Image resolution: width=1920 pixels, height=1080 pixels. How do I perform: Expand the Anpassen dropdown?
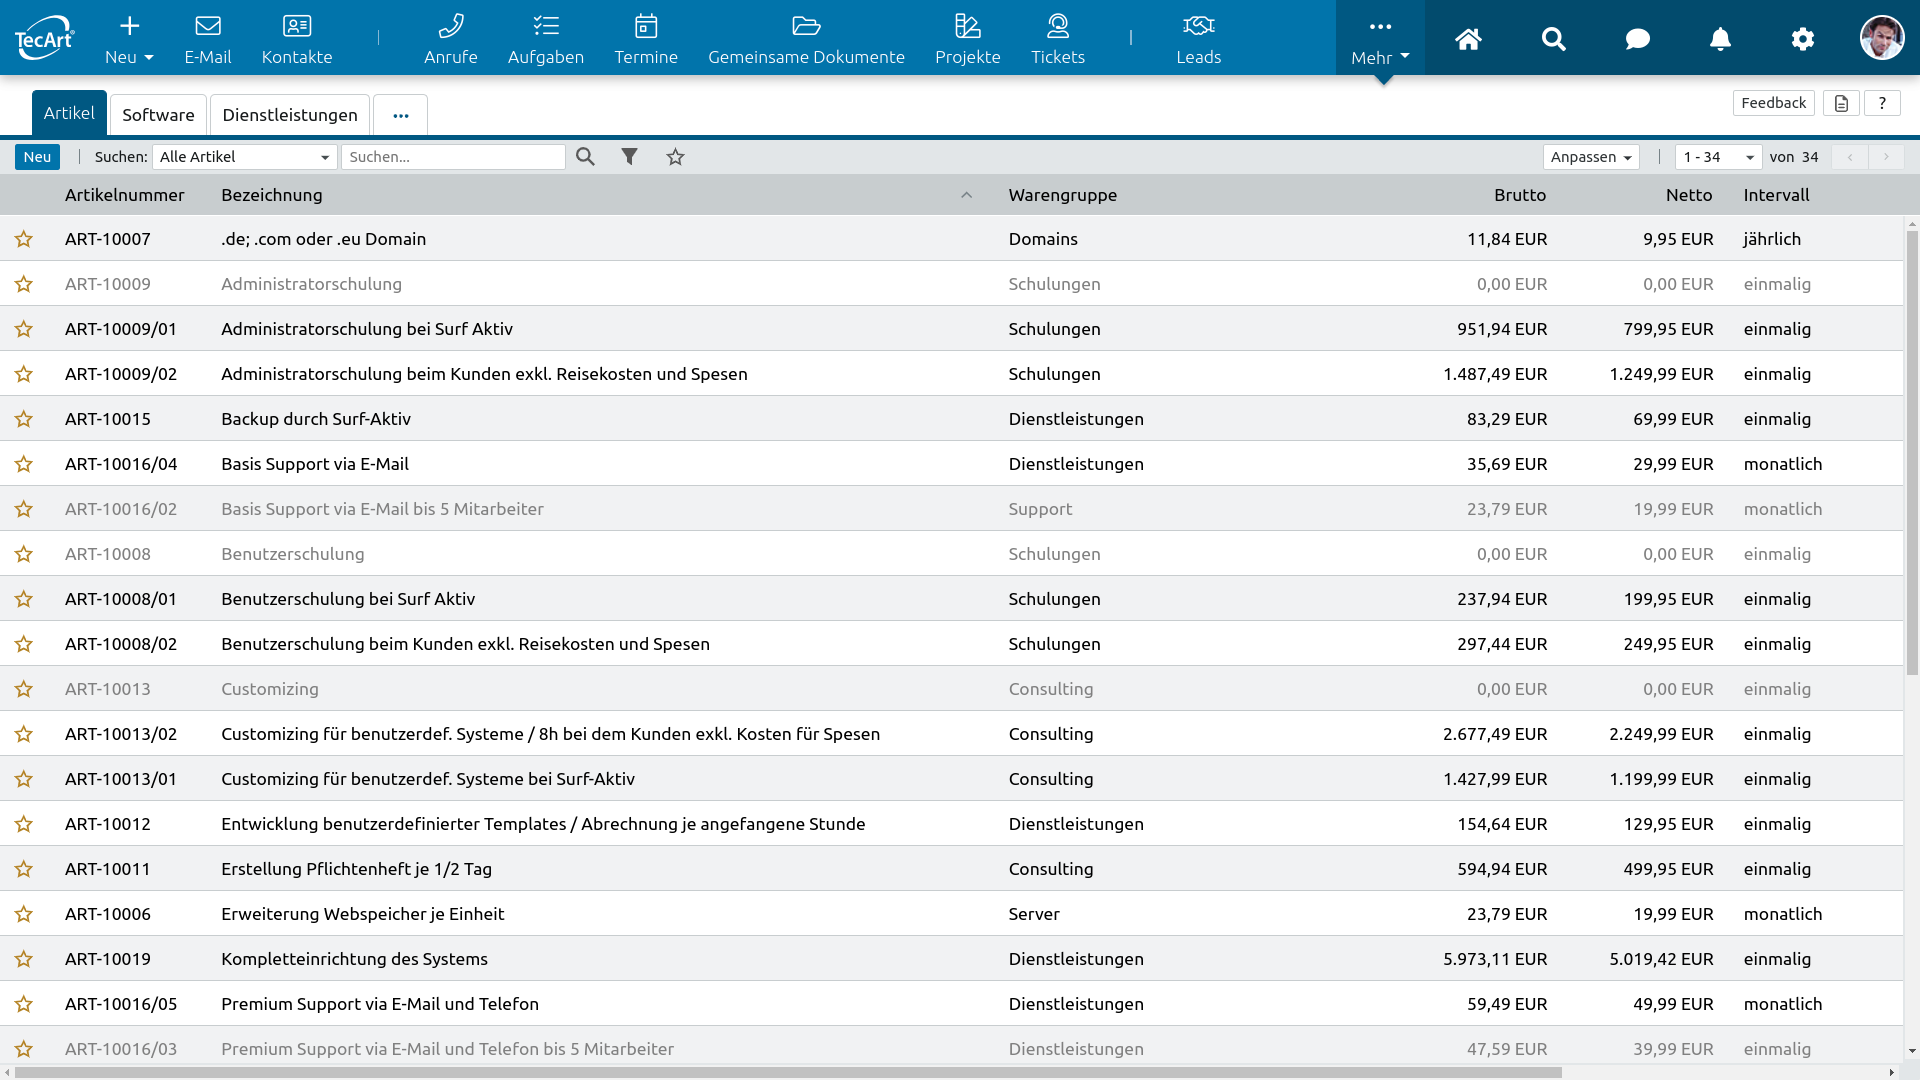click(x=1590, y=157)
